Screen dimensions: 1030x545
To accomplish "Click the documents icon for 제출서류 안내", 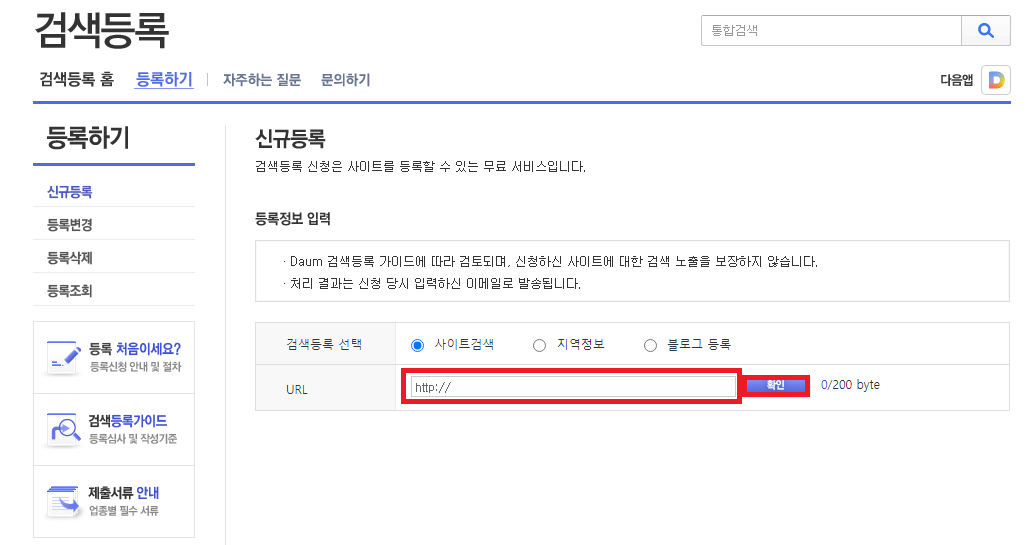I will pyautogui.click(x=63, y=502).
